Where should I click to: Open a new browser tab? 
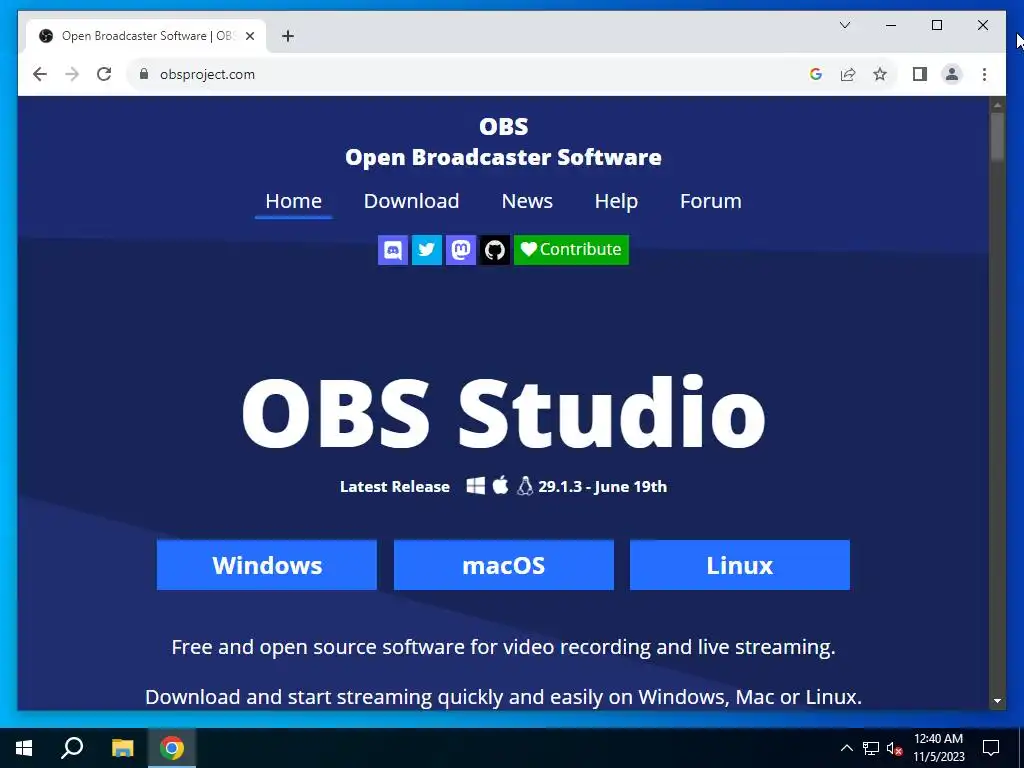point(288,36)
